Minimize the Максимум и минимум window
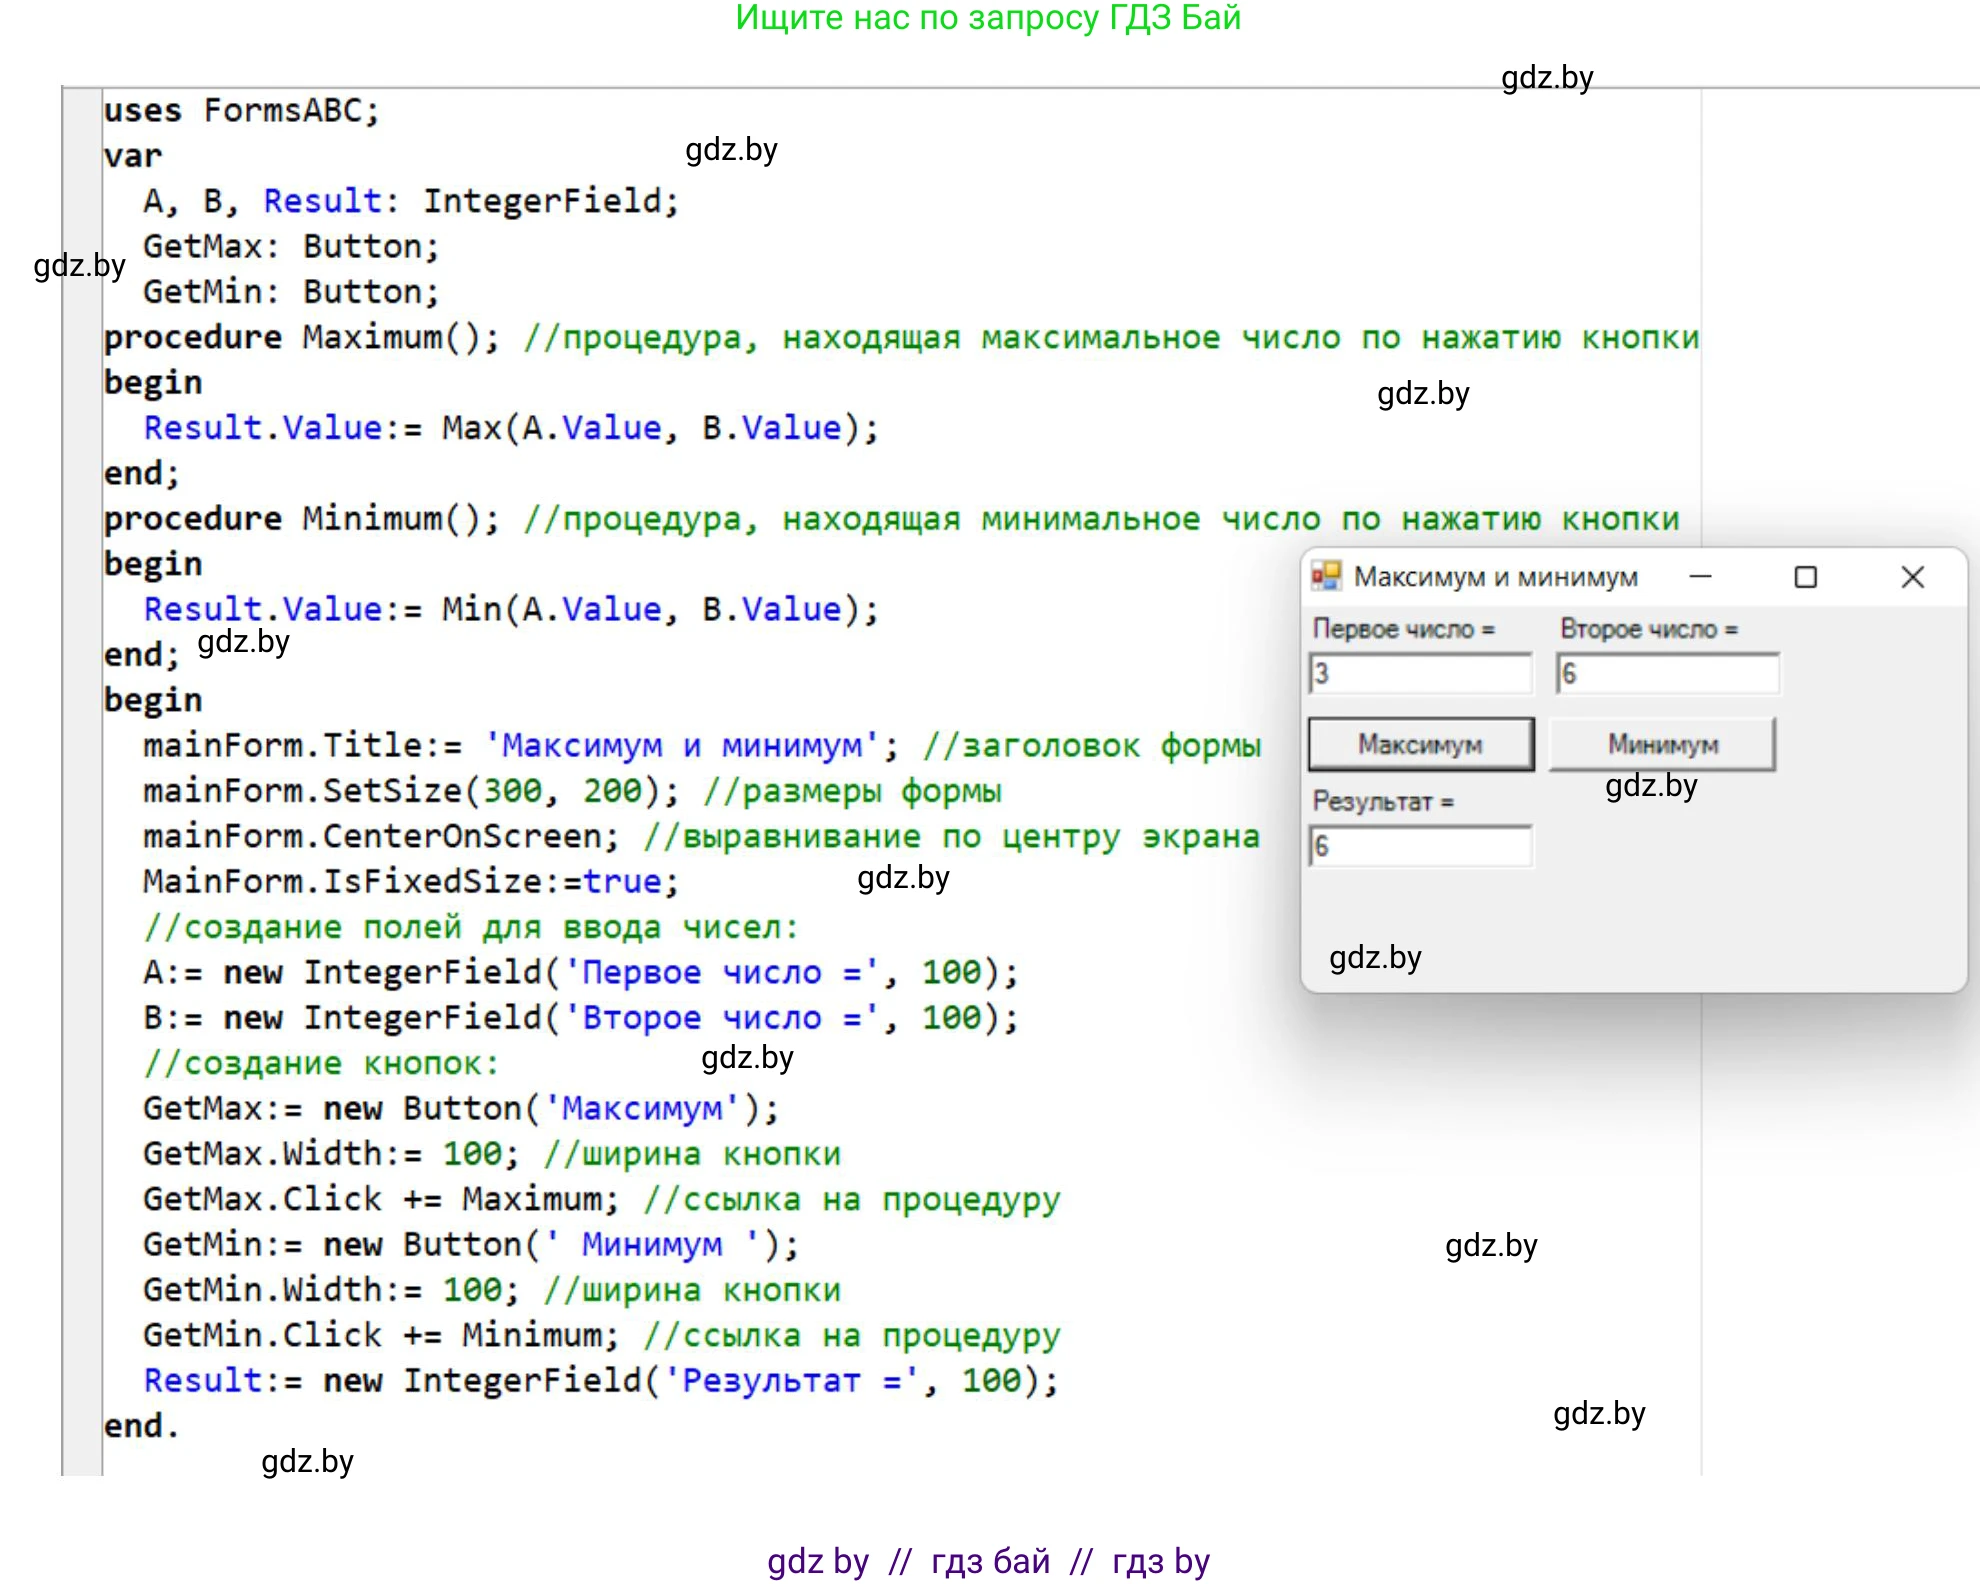The height and width of the screenshot is (1584, 1980). tap(1700, 576)
